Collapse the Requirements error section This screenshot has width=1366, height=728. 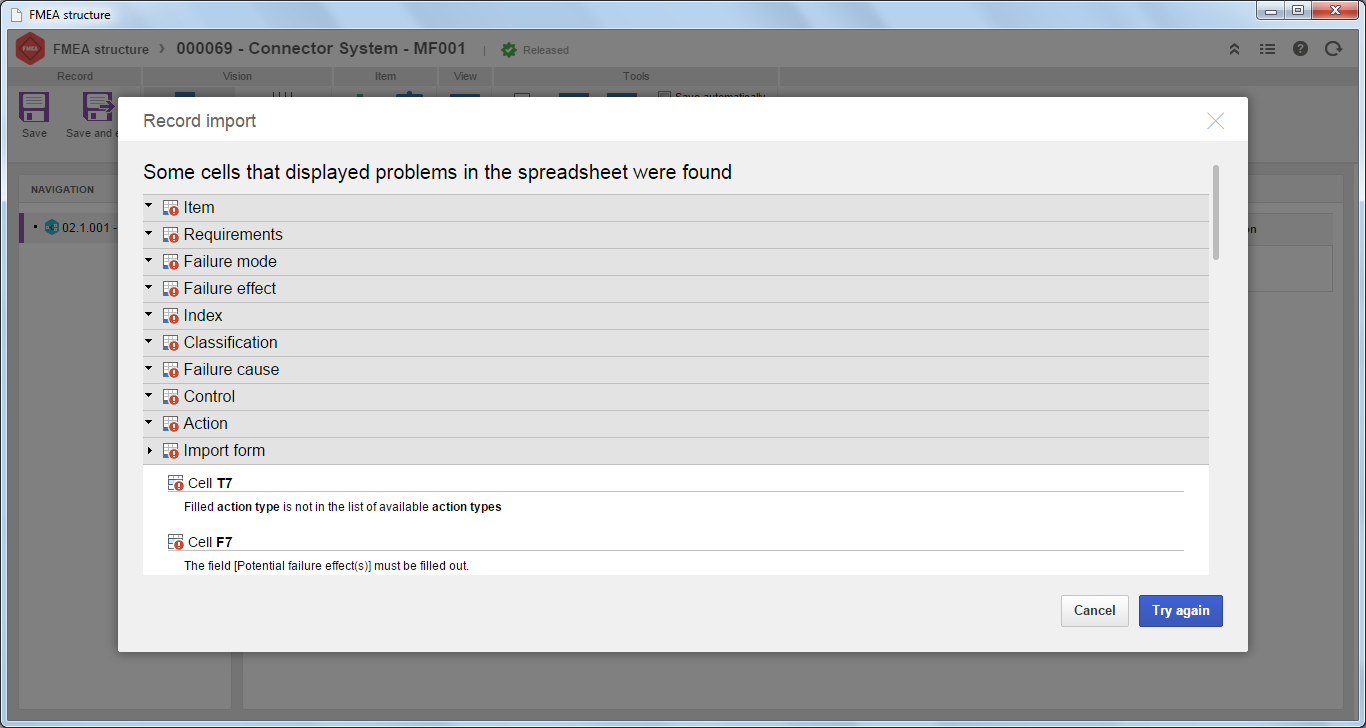tap(149, 234)
